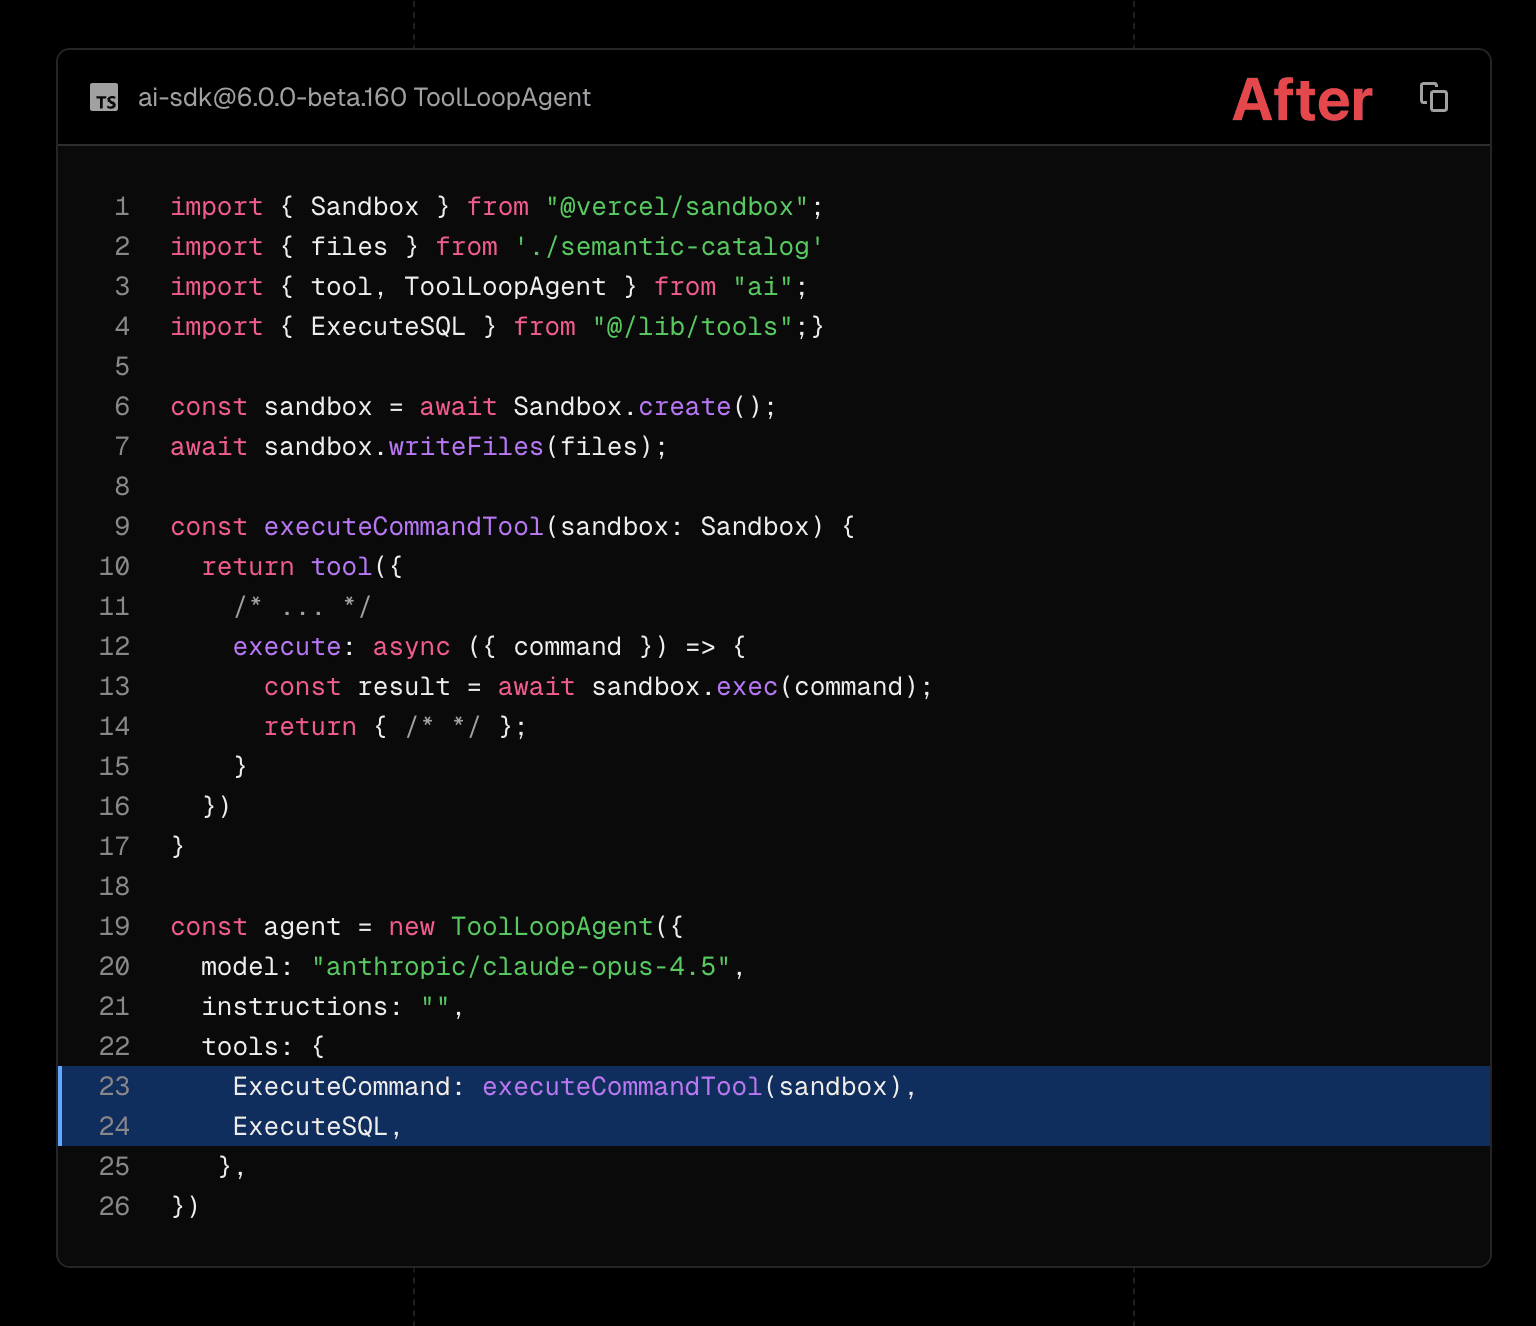This screenshot has width=1536, height=1326.
Task: Click highlighted ExecuteSQL entry on line 24
Action: tap(310, 1127)
